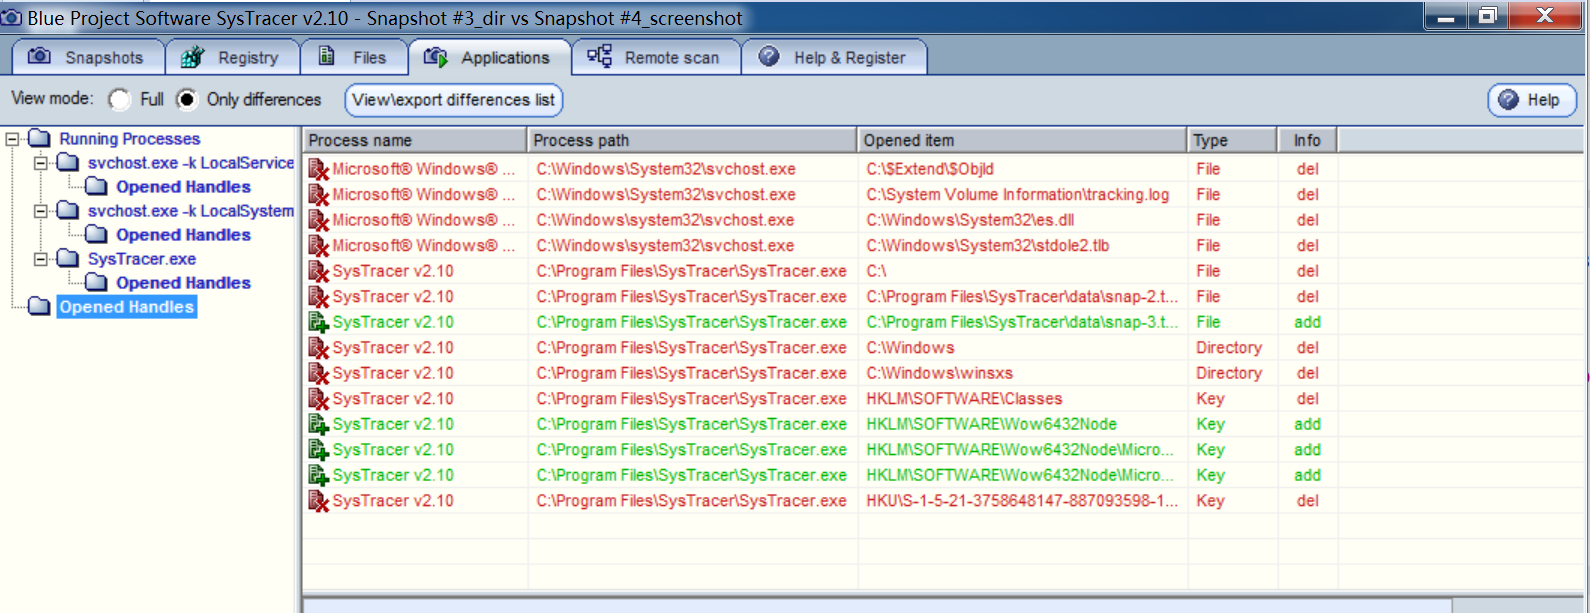The height and width of the screenshot is (613, 1590).
Task: Click the add info cell on the snap-3 row
Action: pyautogui.click(x=1307, y=322)
